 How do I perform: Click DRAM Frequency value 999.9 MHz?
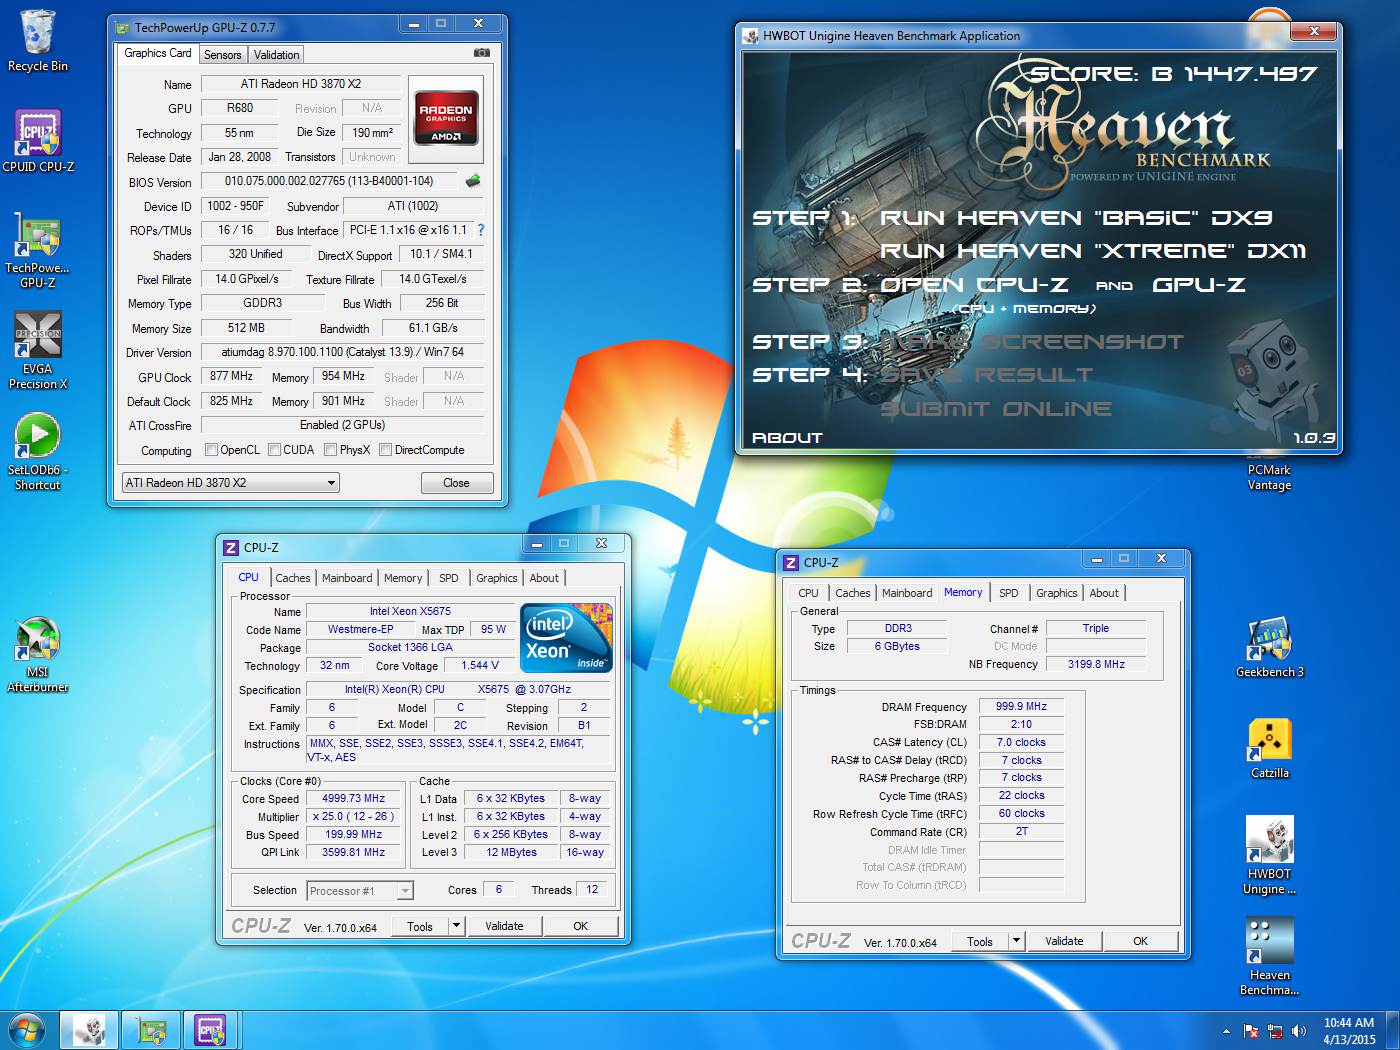(x=1021, y=706)
